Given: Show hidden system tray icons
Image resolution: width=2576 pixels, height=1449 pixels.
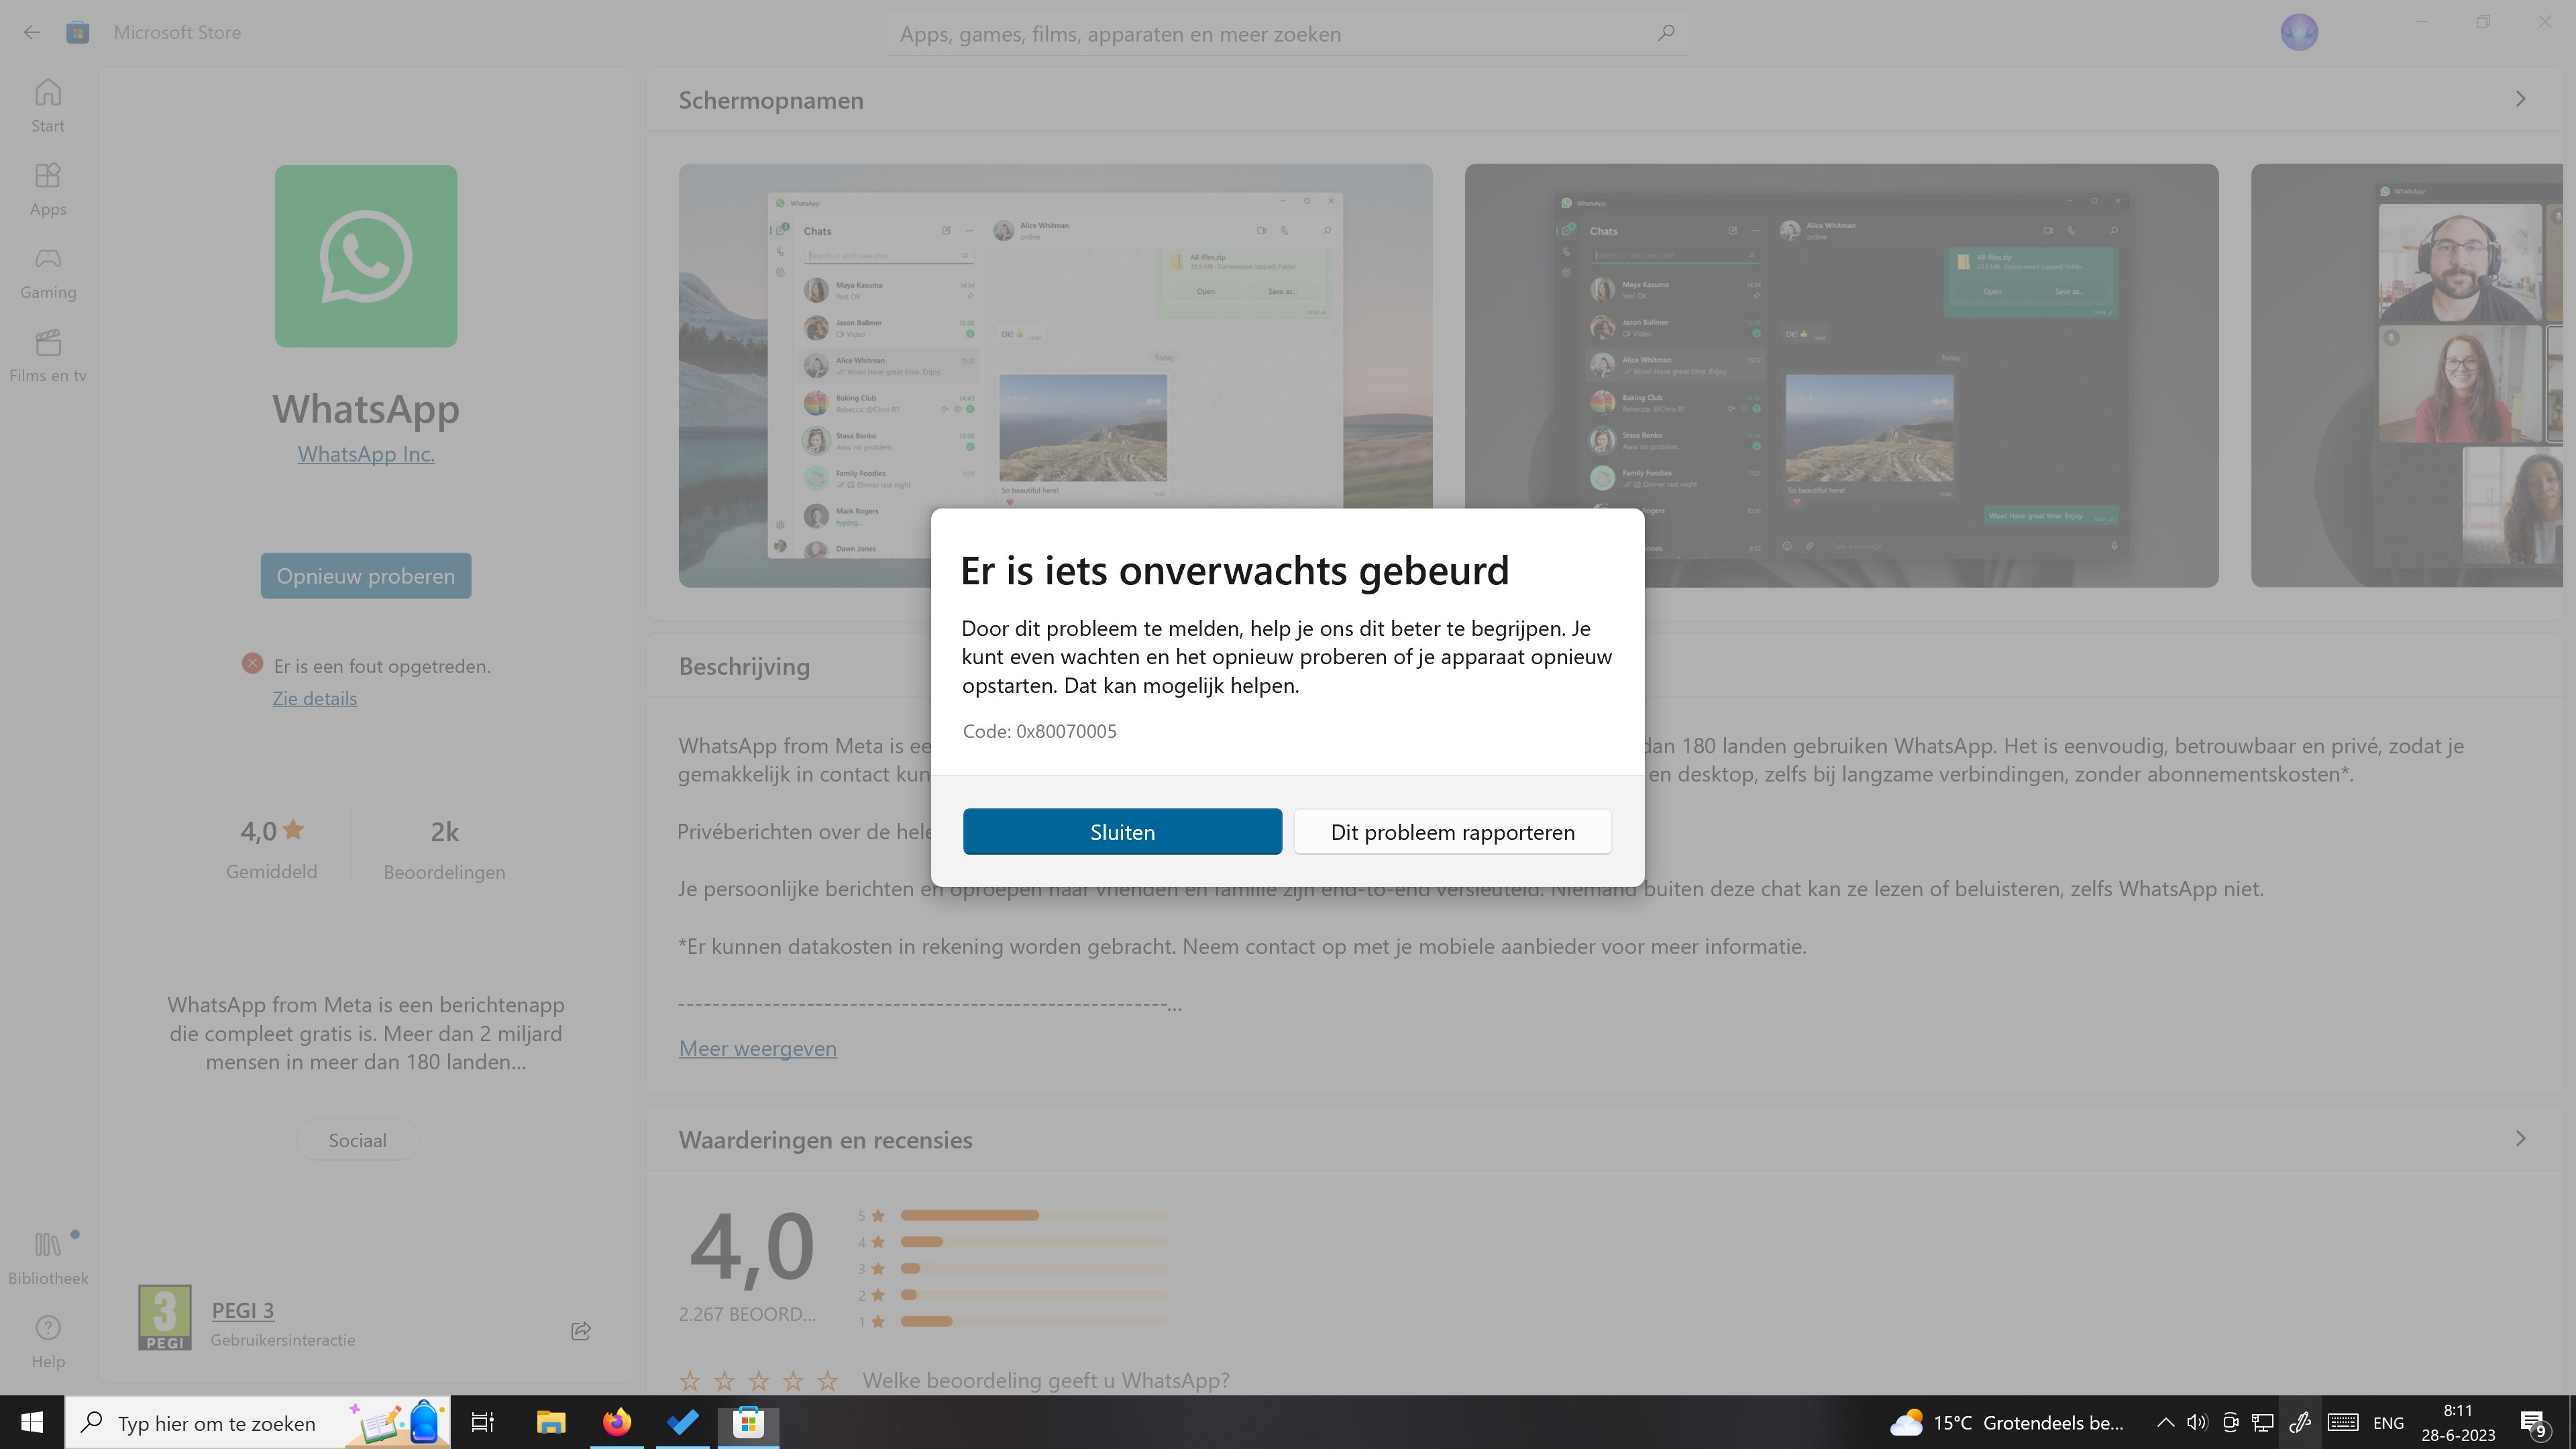Looking at the screenshot, I should [2165, 1422].
